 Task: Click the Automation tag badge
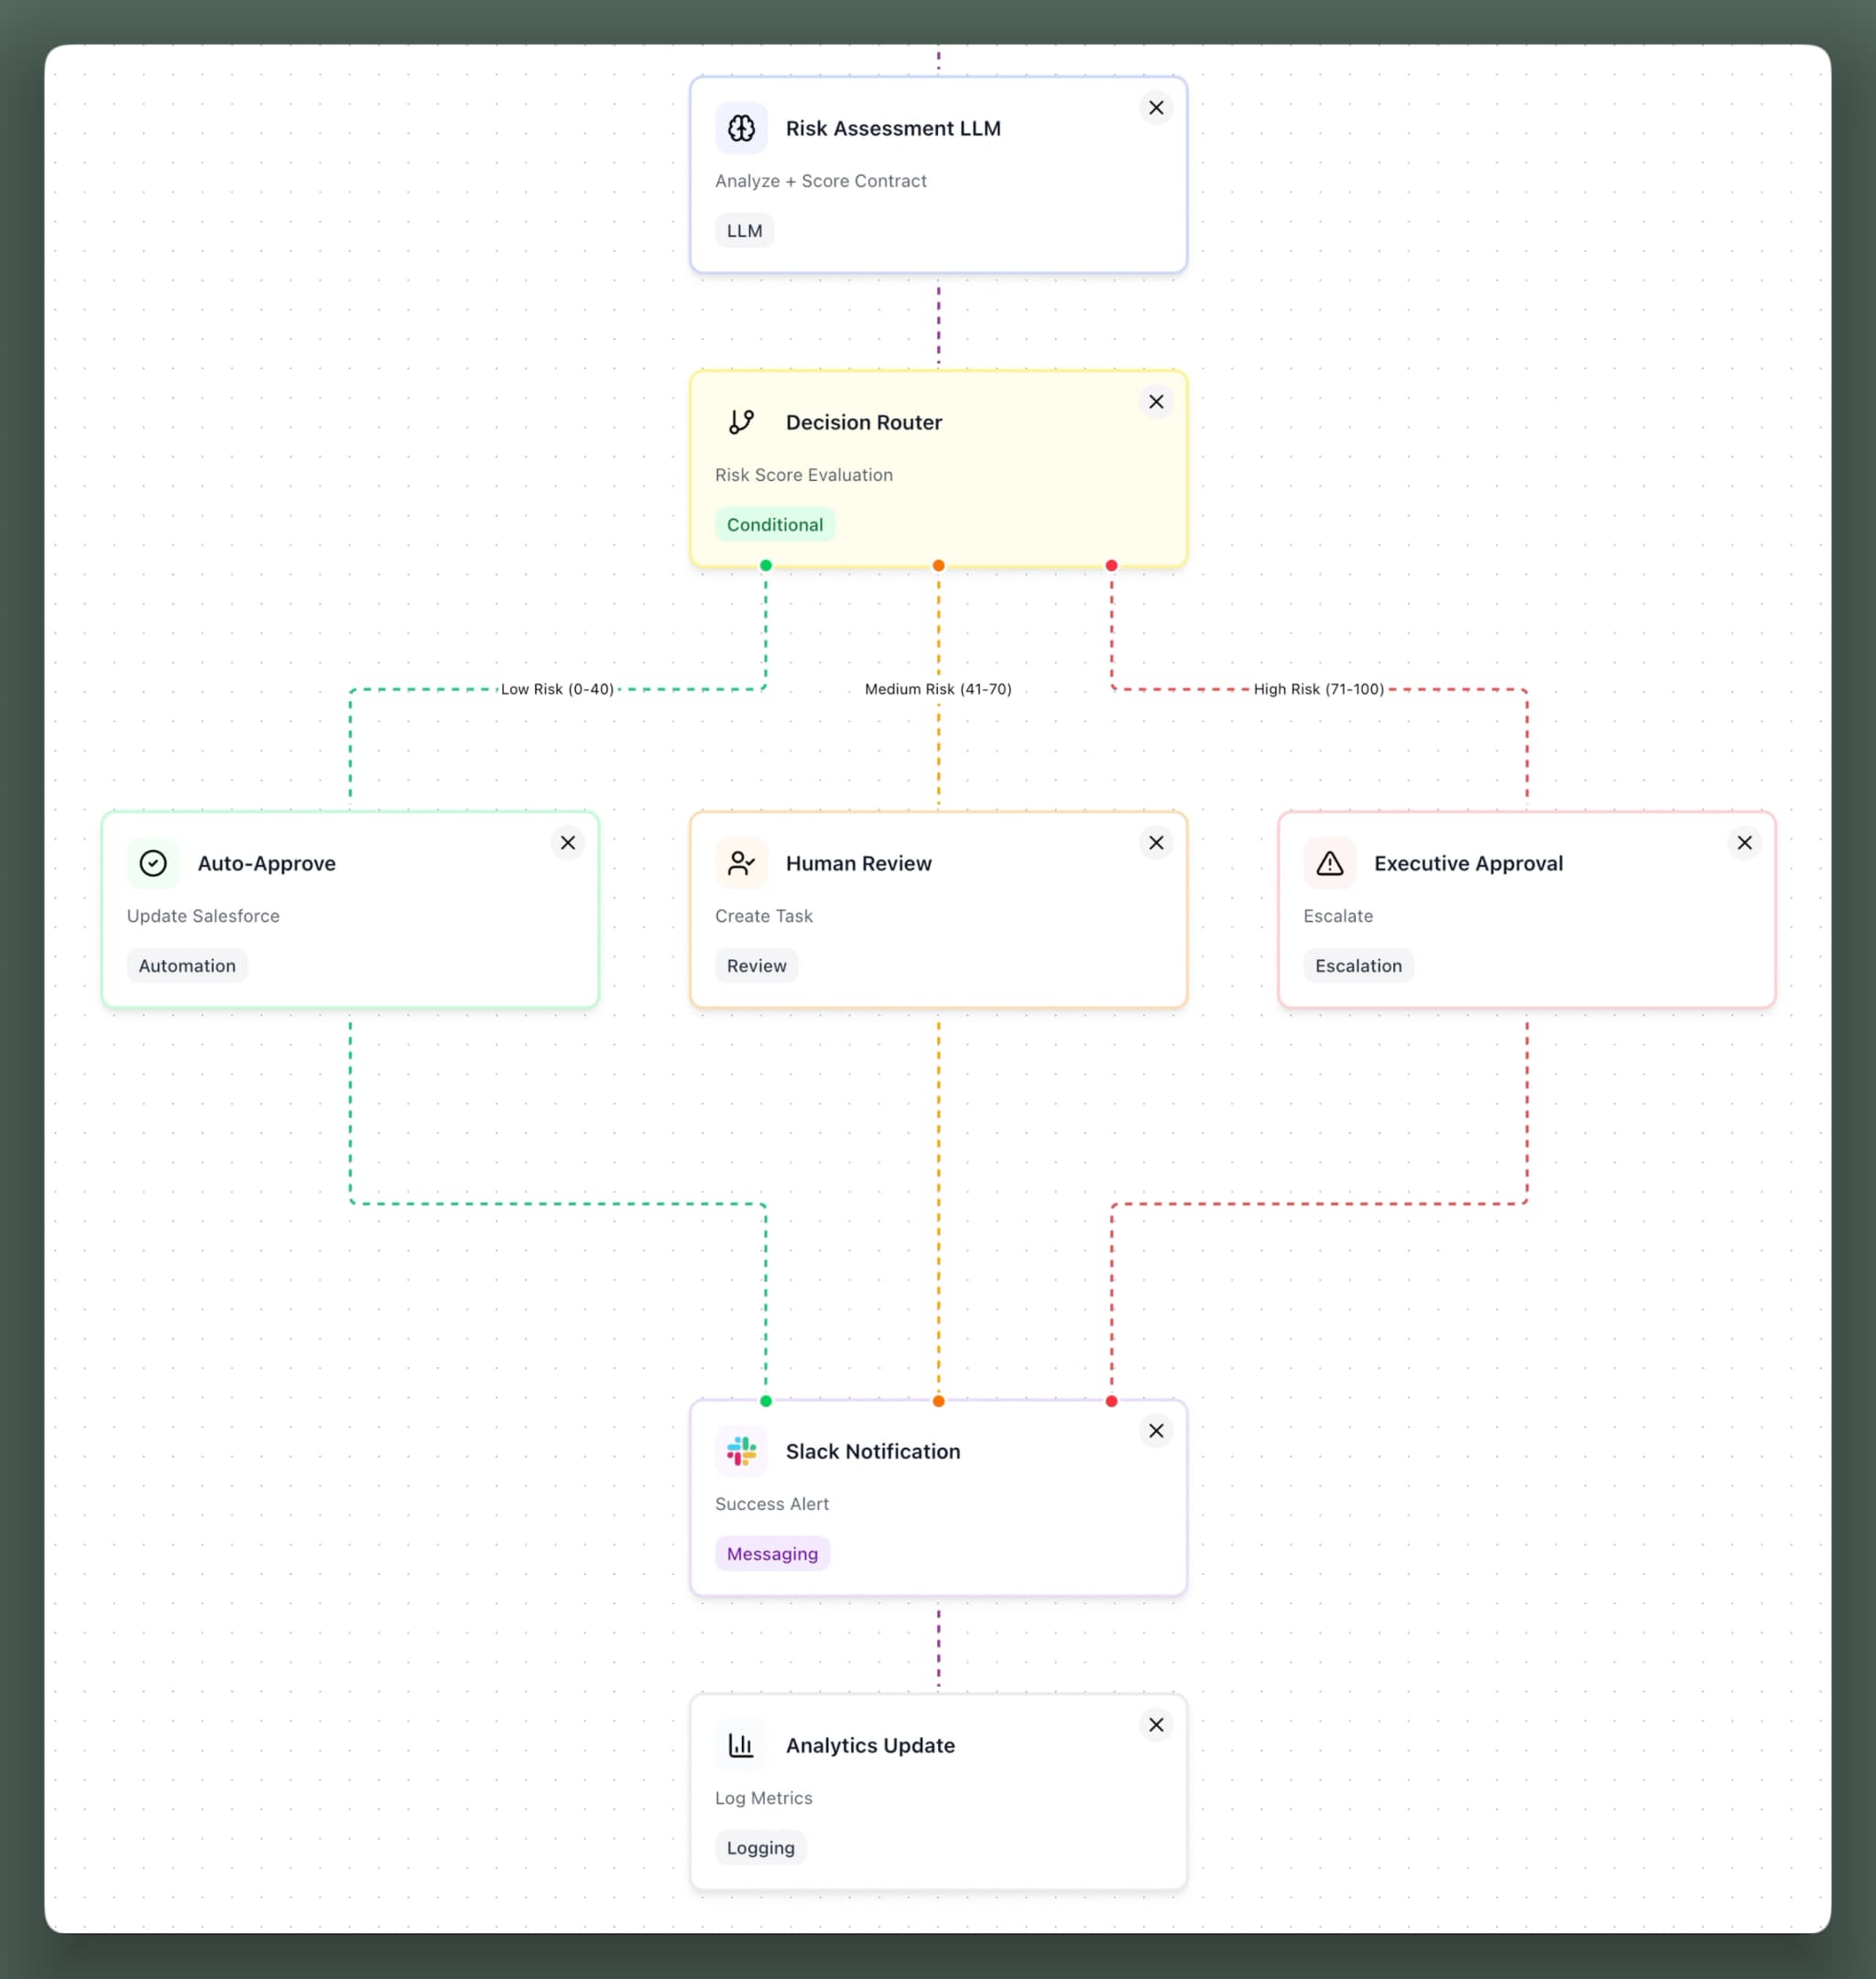187,966
